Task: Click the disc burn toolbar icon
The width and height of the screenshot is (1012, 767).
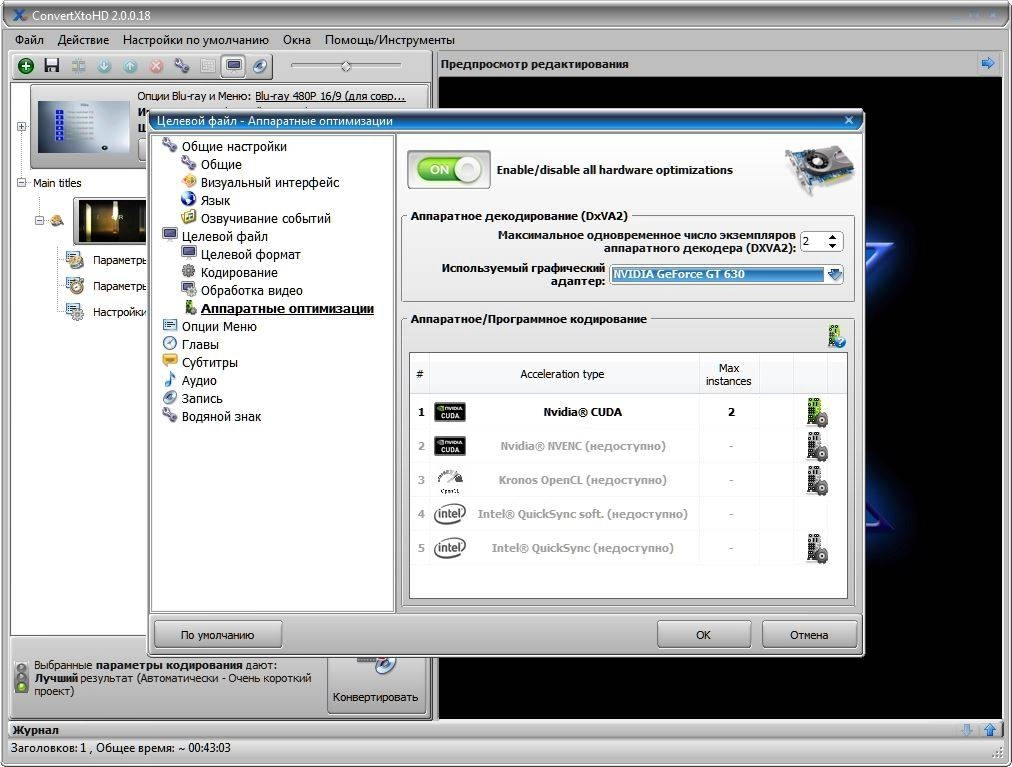Action: click(x=259, y=66)
